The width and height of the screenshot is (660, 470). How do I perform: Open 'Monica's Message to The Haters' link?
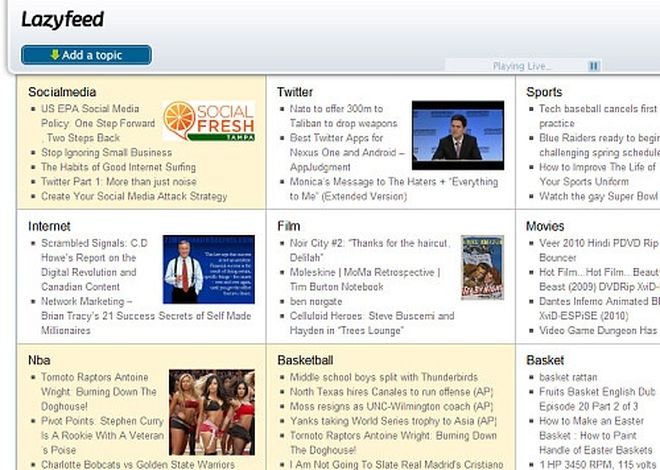[x=394, y=189]
